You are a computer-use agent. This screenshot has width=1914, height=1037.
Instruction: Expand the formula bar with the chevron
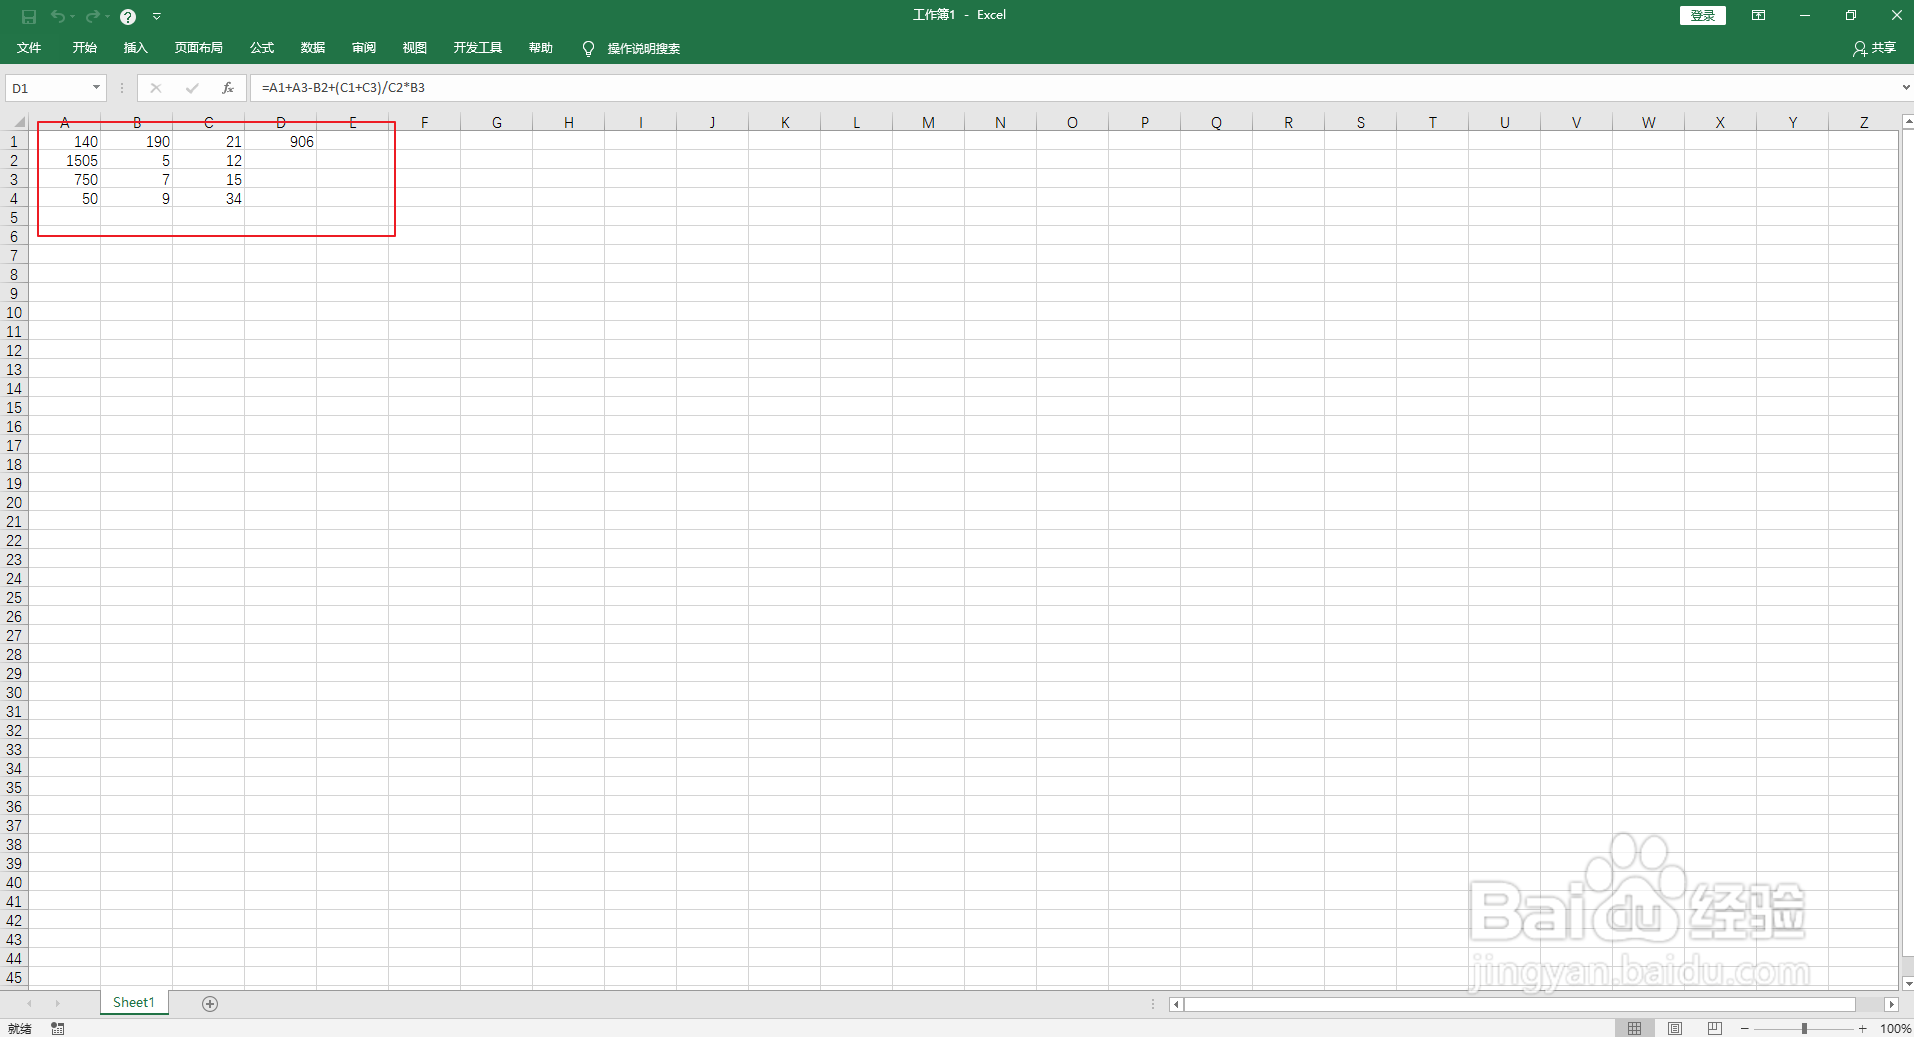coord(1905,88)
